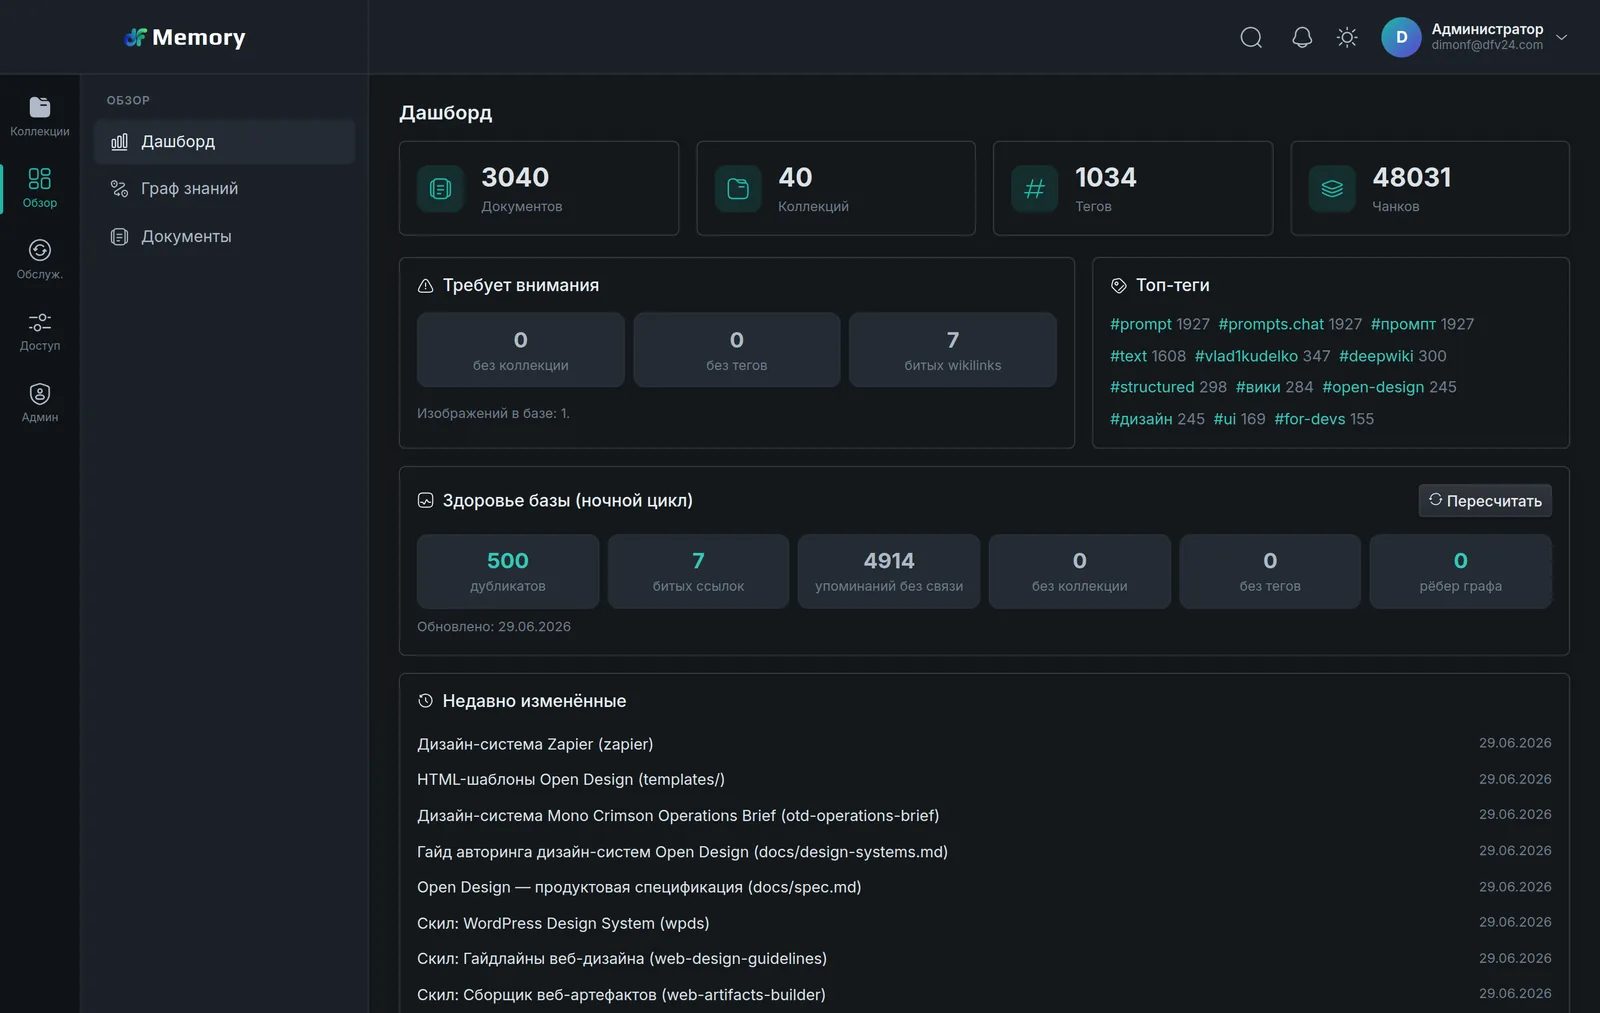Go to the Админ section

coord(40,403)
